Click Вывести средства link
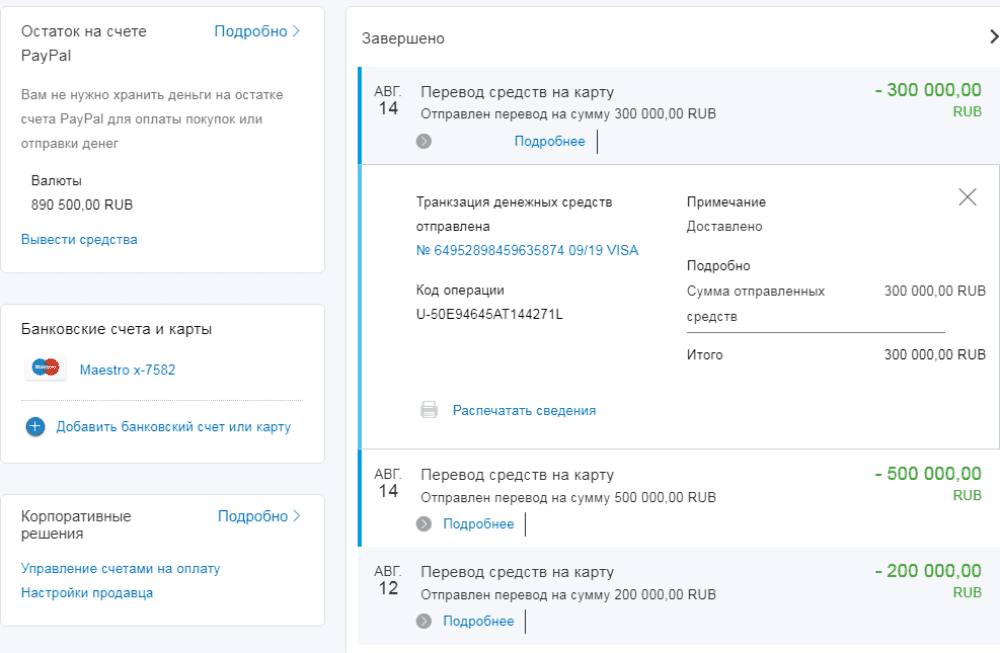This screenshot has height=653, width=1000. click(x=79, y=240)
